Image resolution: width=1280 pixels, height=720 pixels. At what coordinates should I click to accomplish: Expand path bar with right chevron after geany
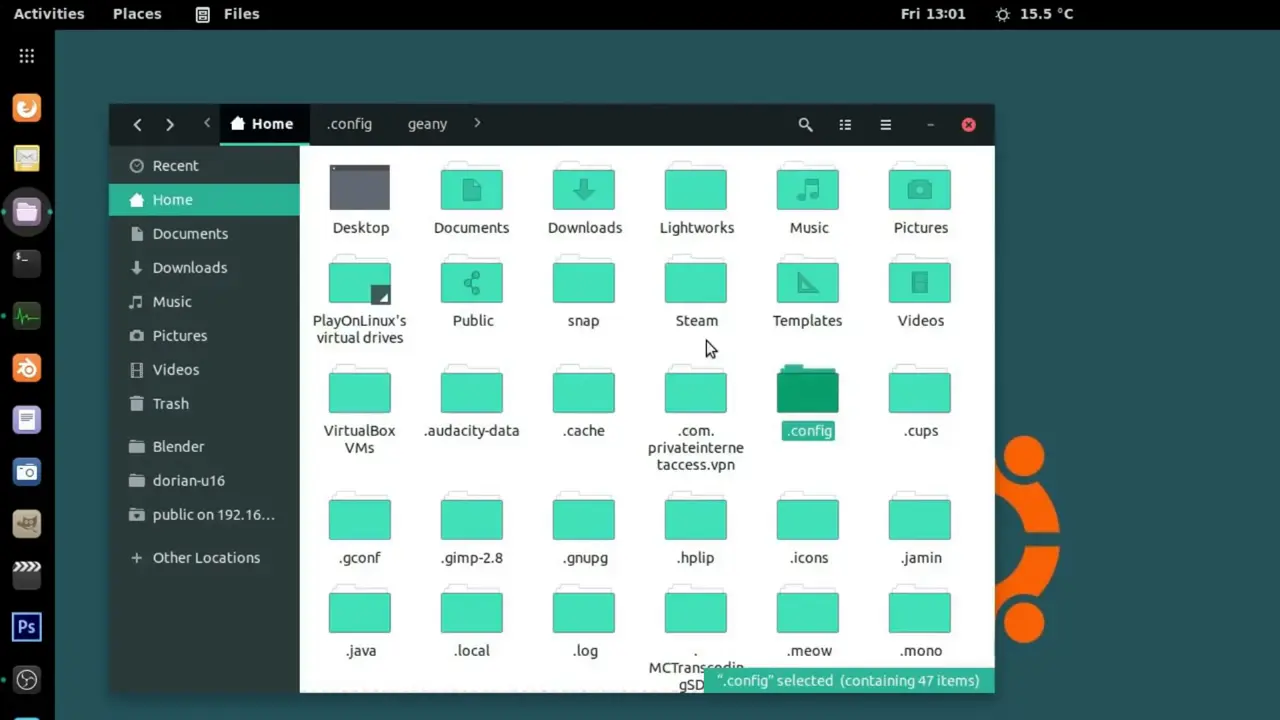coord(477,123)
